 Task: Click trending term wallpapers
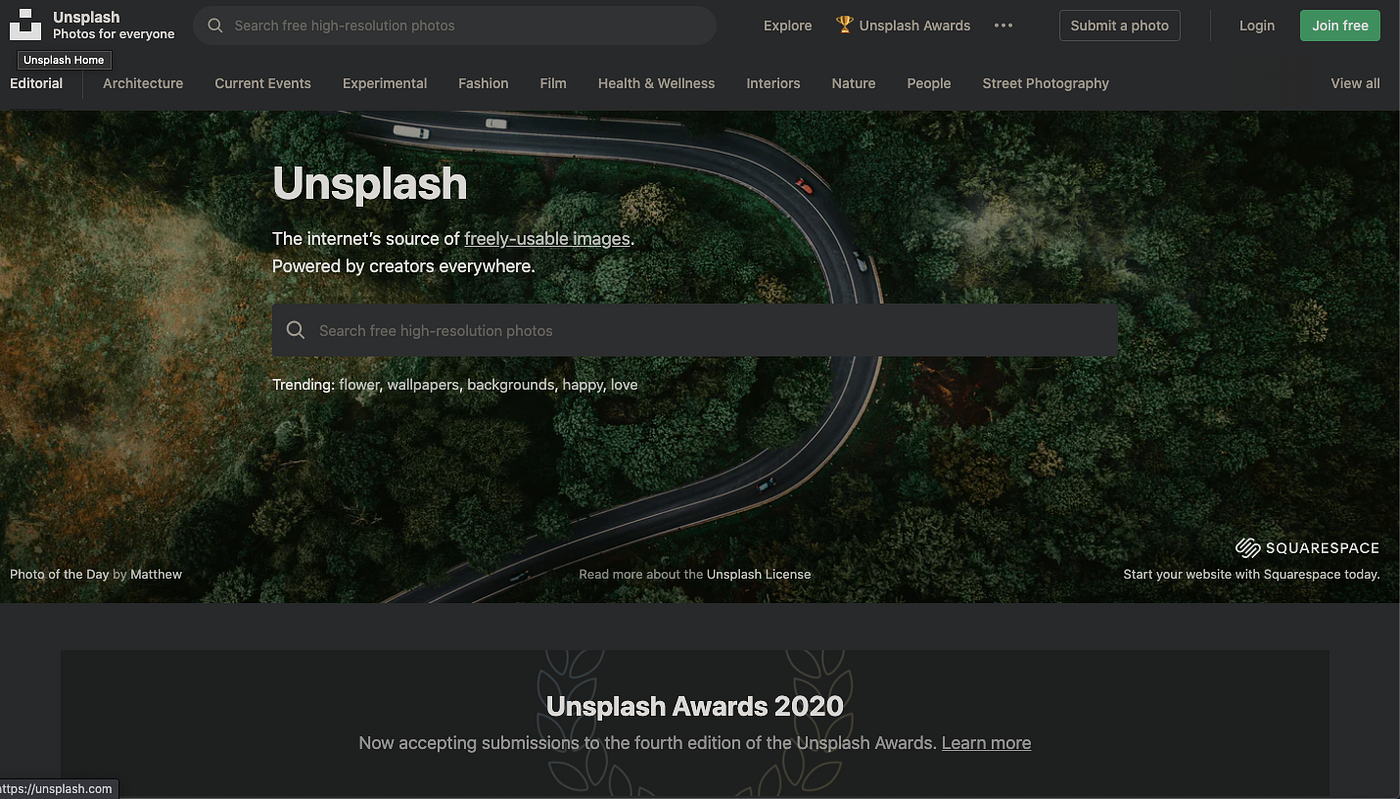[423, 385]
